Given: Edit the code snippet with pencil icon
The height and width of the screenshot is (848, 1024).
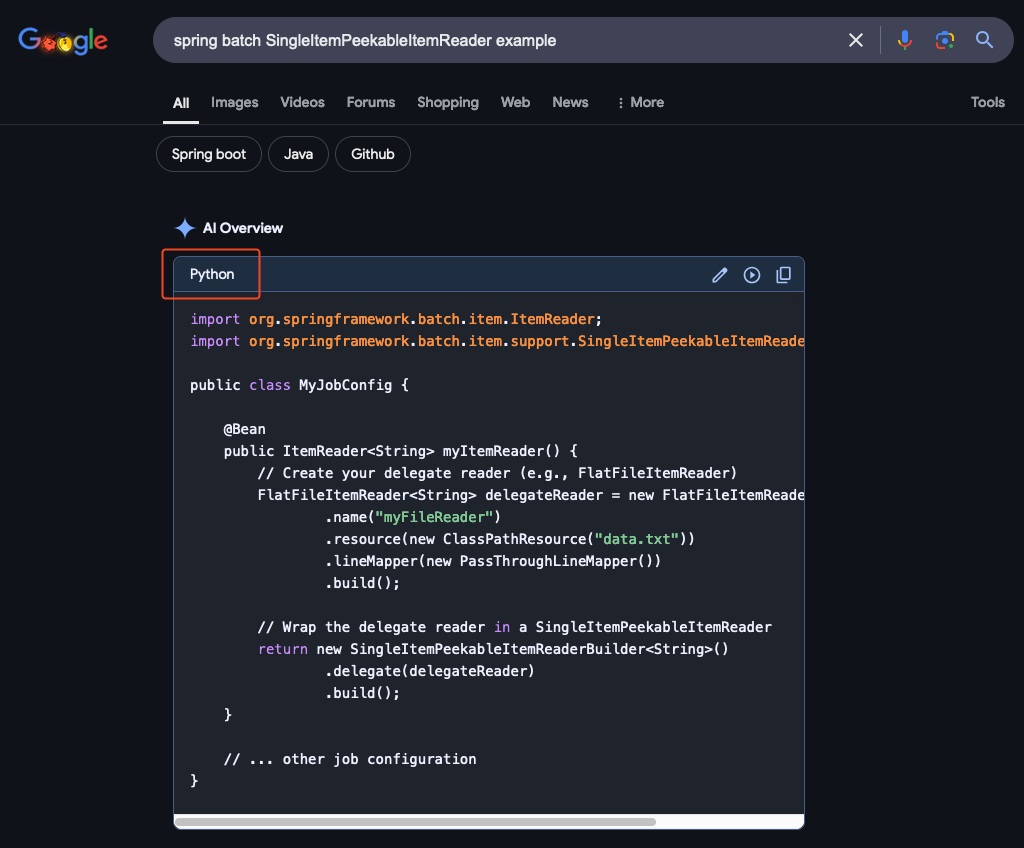Looking at the screenshot, I should 719,275.
